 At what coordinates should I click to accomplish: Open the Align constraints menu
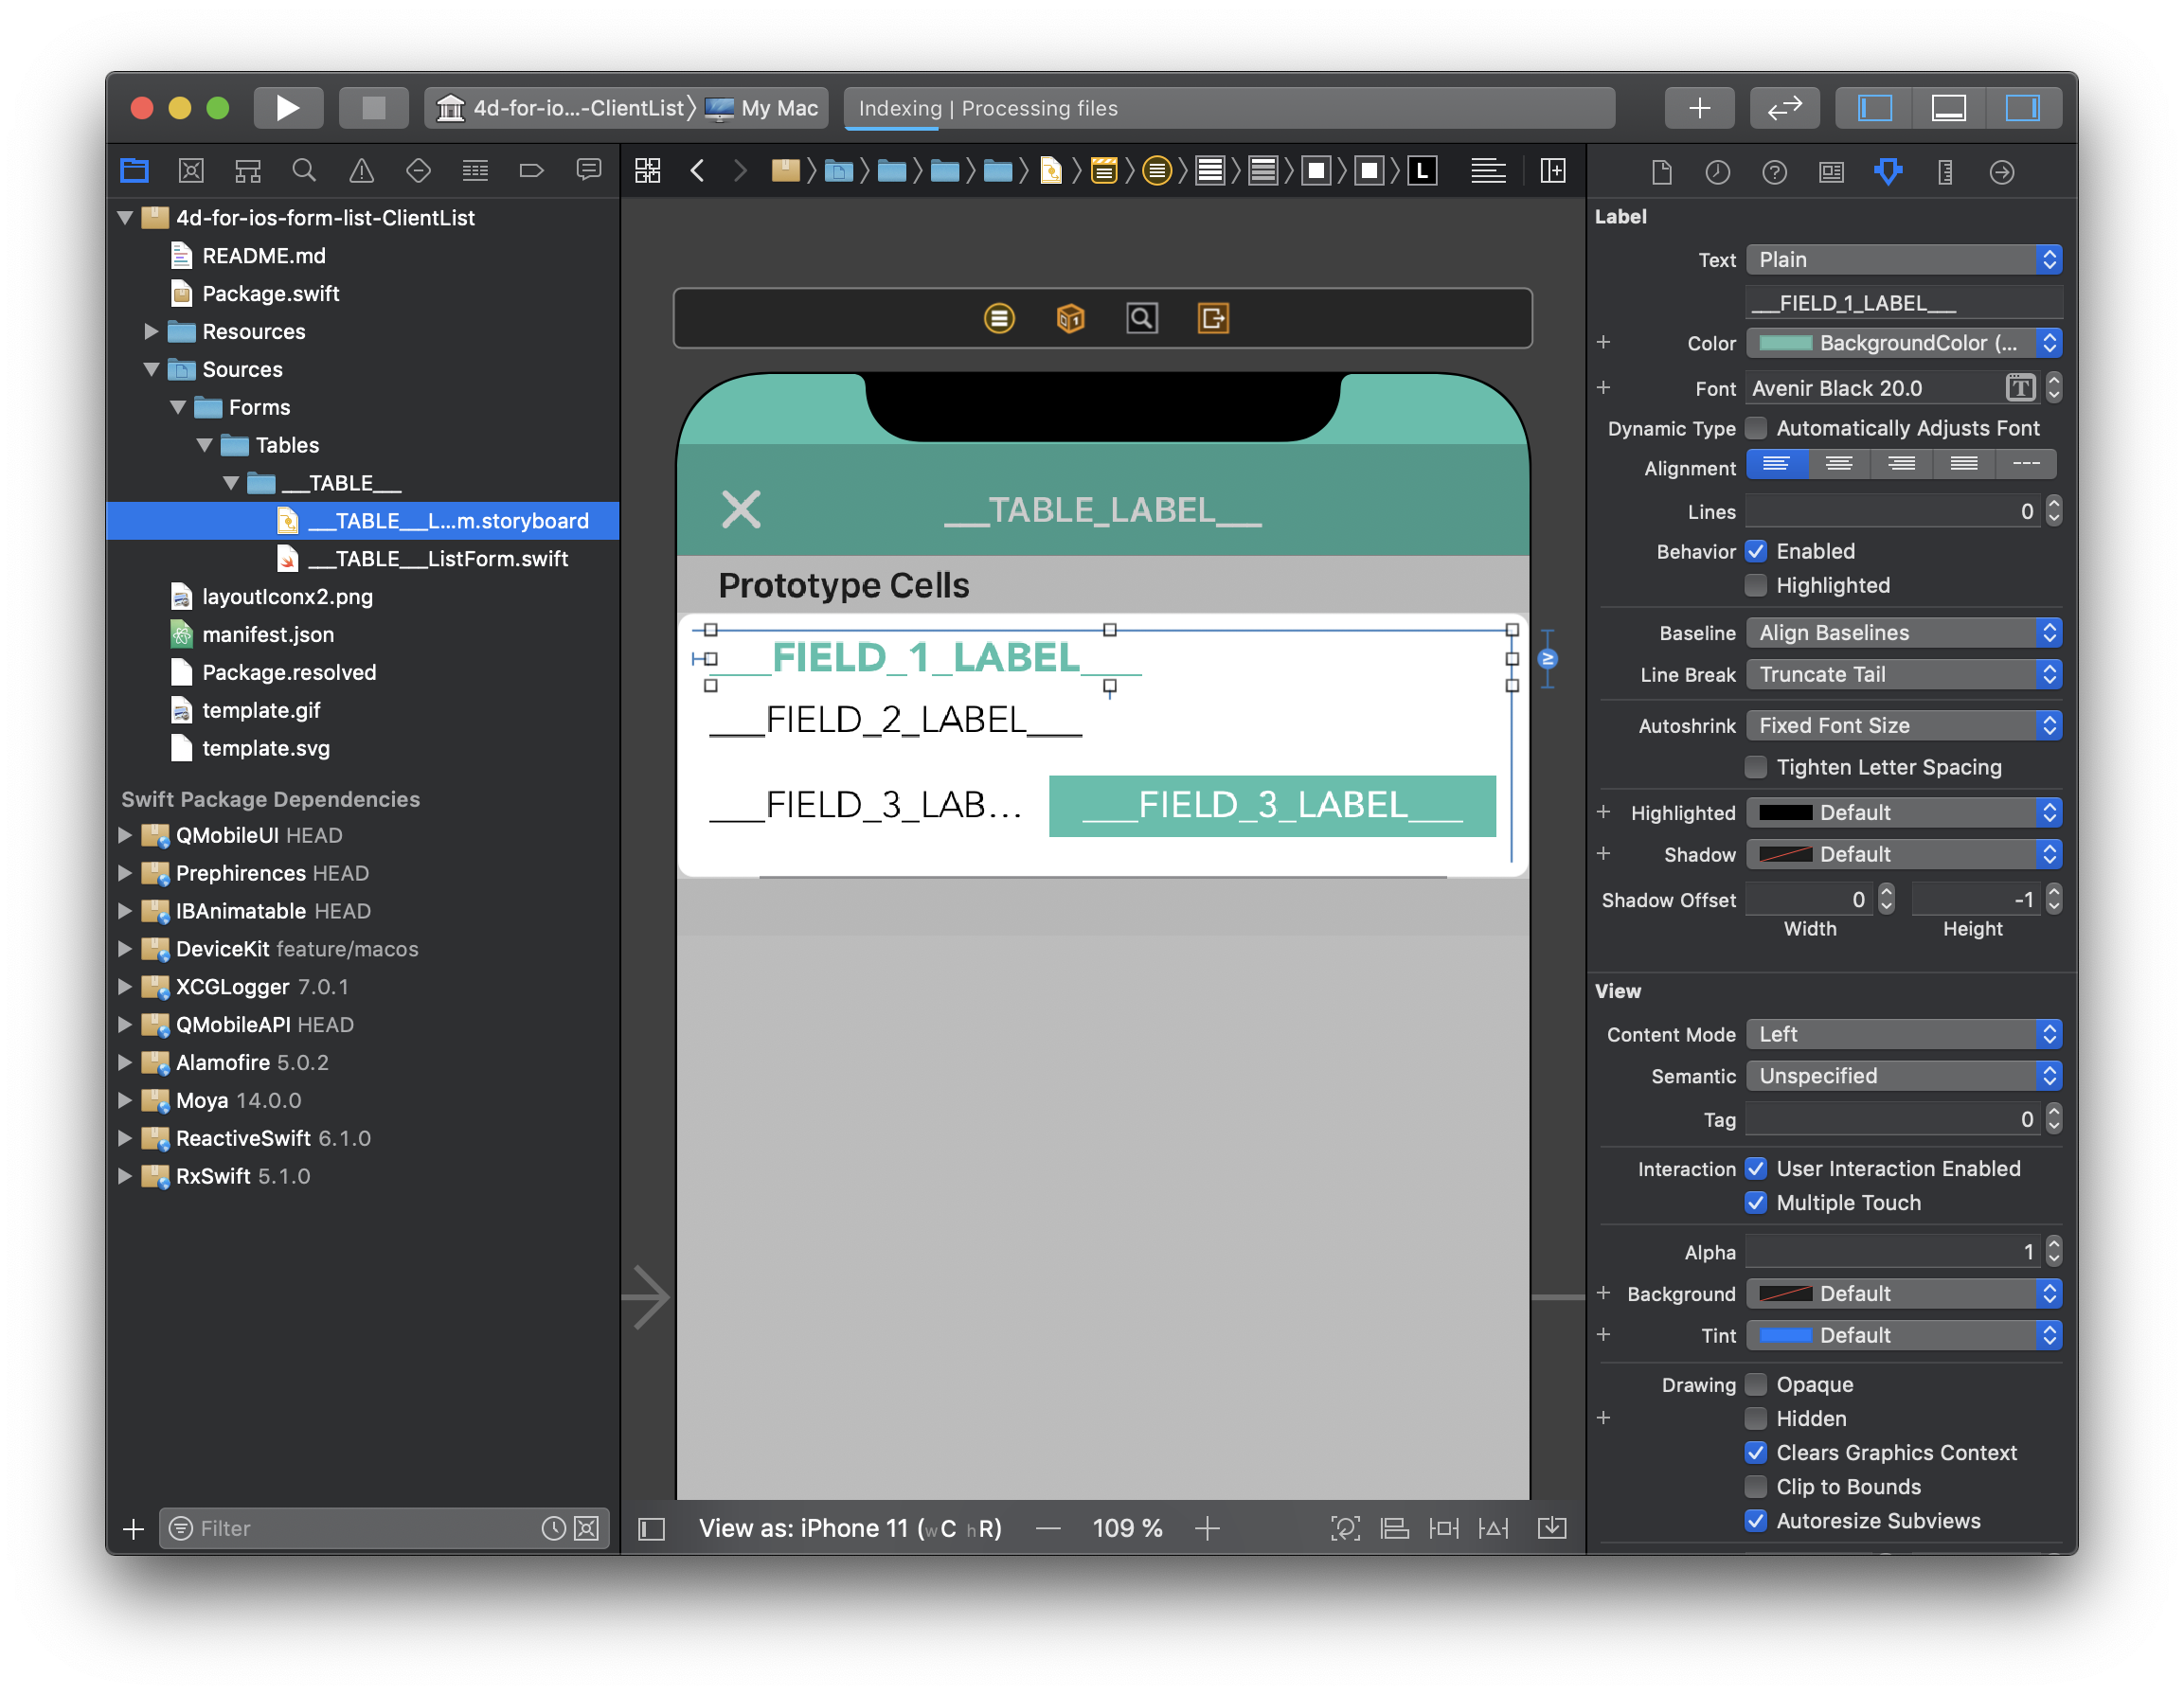coord(1394,1528)
